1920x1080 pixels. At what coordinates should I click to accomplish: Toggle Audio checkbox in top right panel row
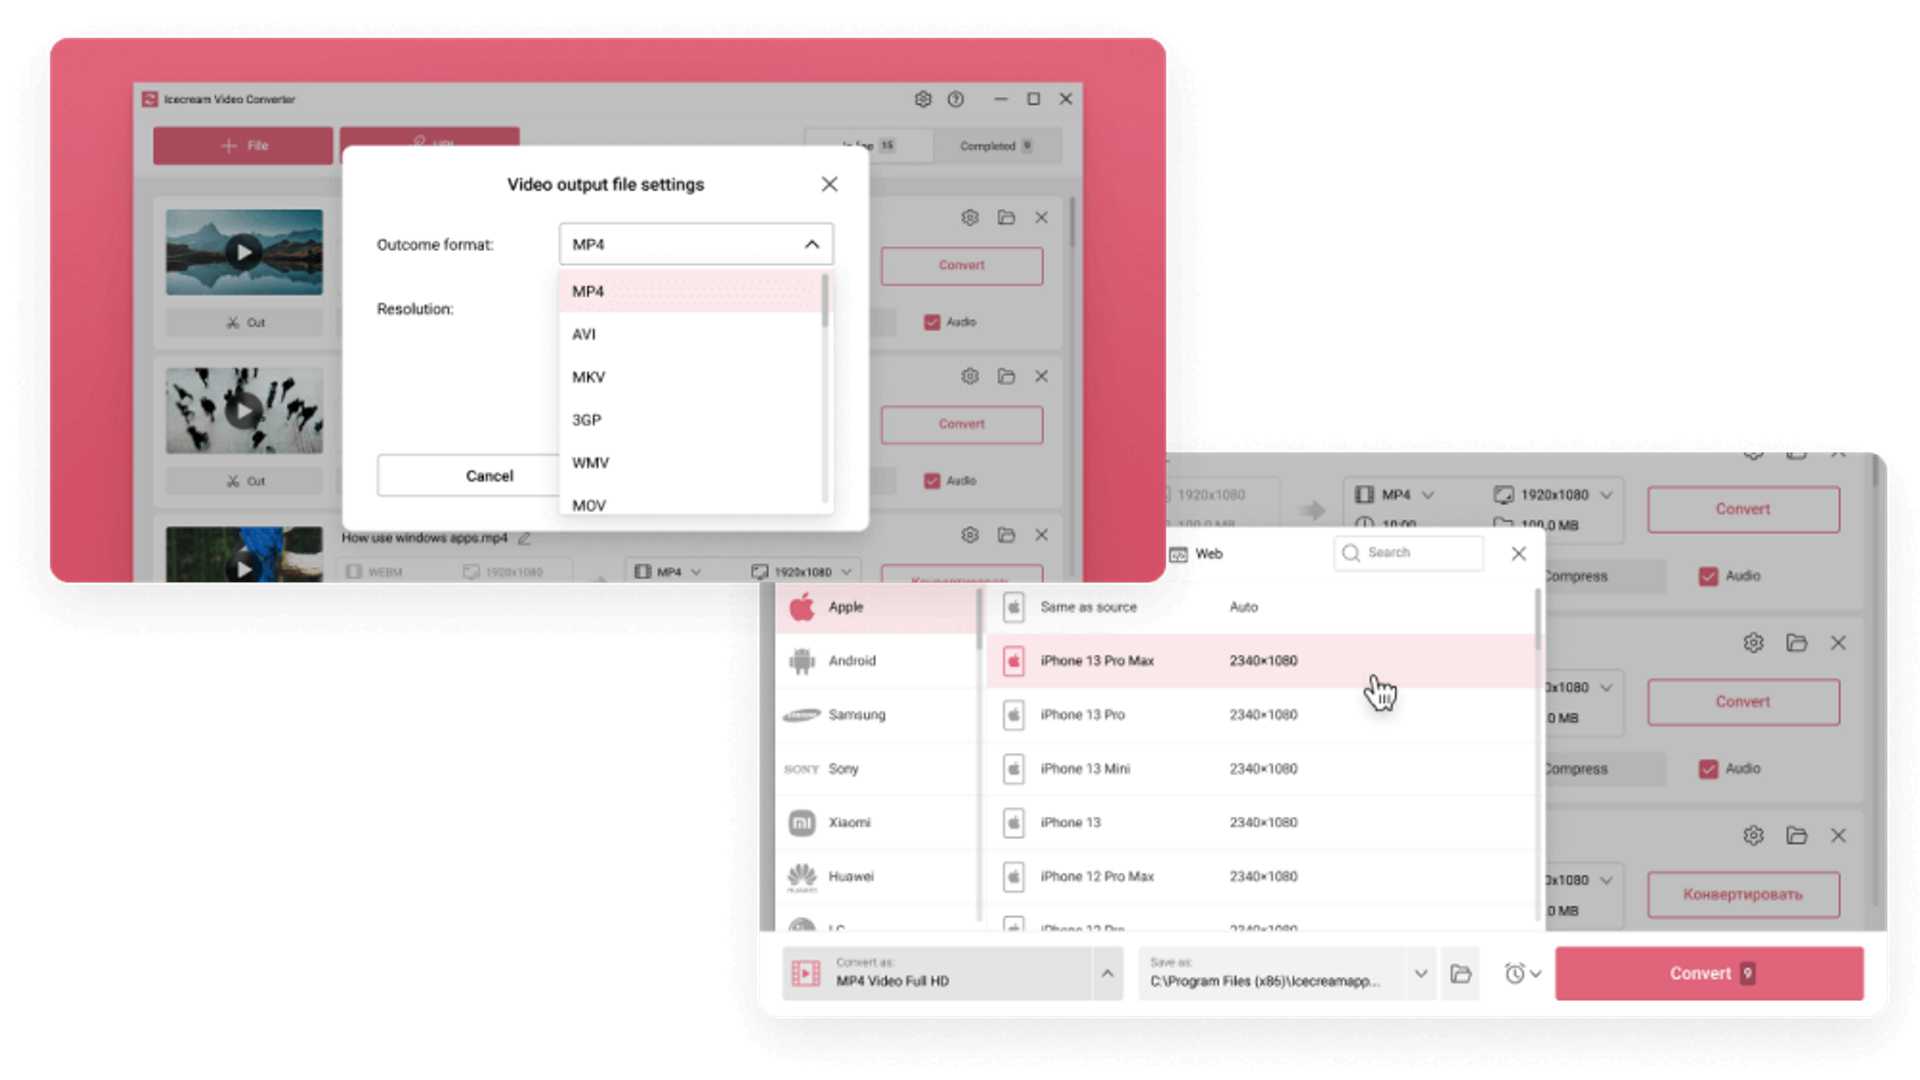point(1708,576)
